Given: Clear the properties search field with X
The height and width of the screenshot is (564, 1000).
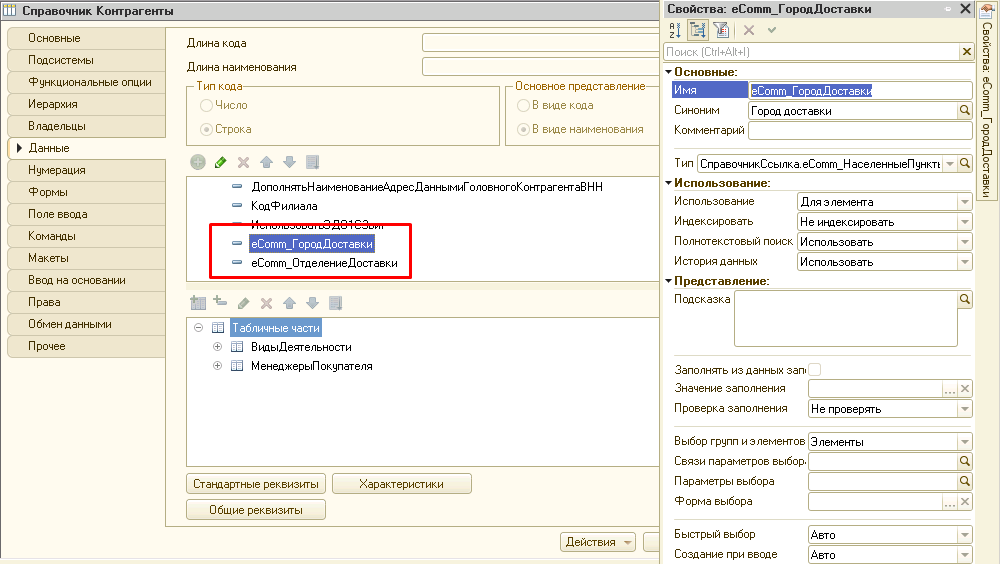Looking at the screenshot, I should pos(966,51).
